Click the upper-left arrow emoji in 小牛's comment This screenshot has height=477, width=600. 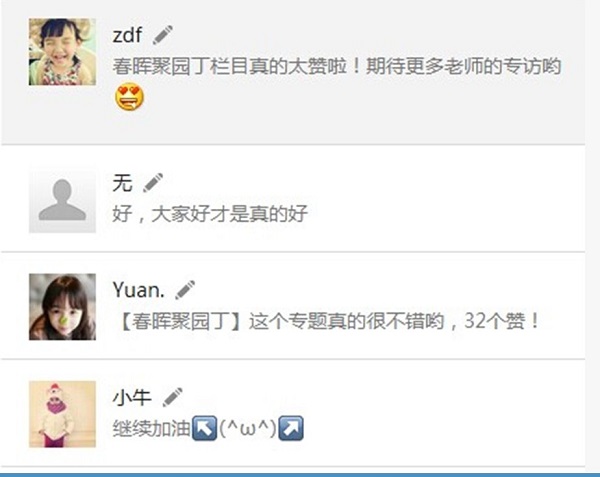pos(204,428)
